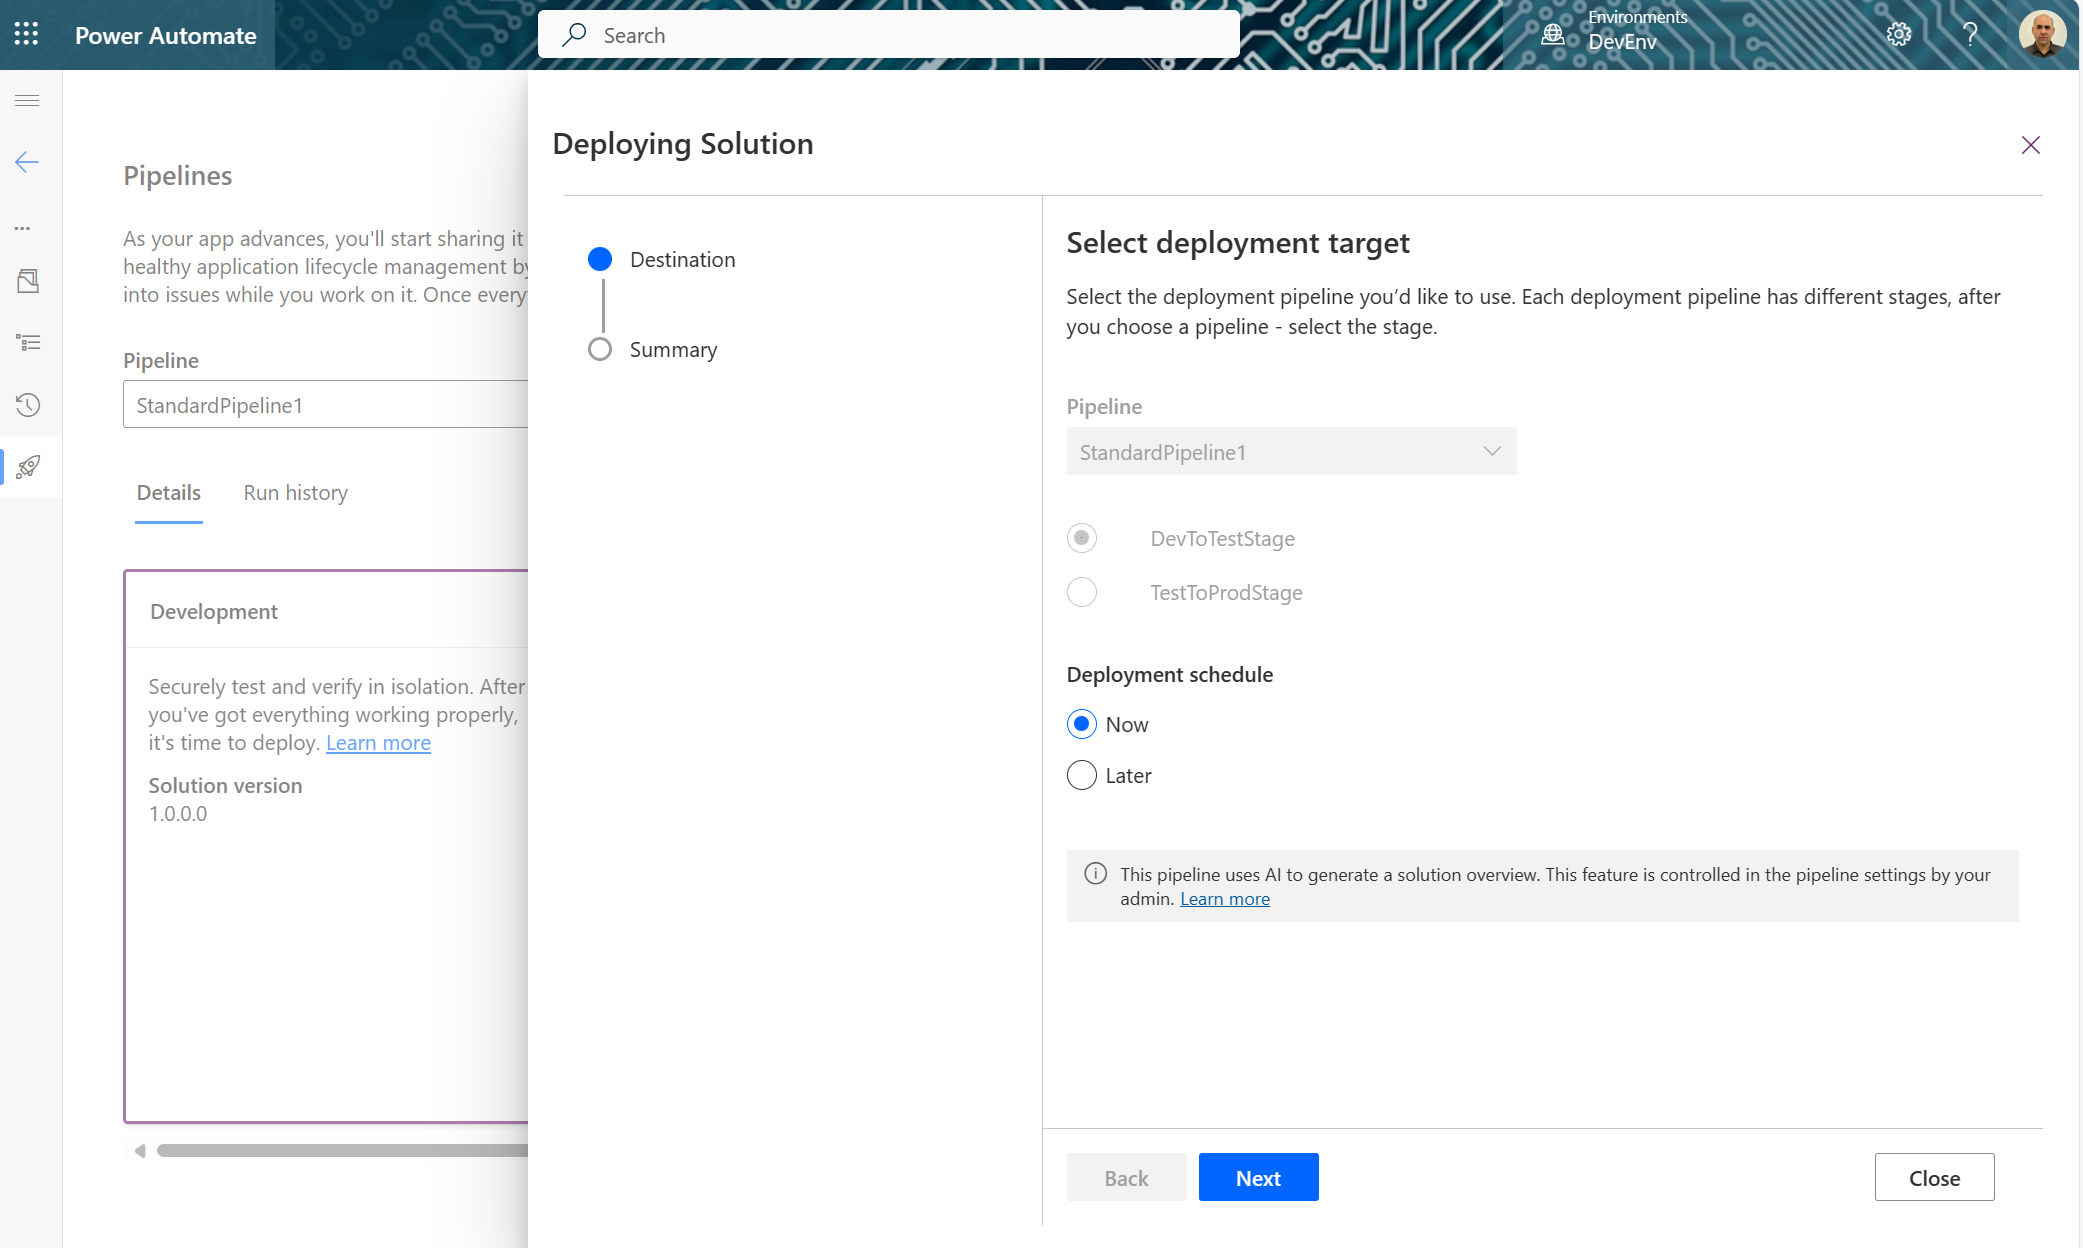The height and width of the screenshot is (1248, 2083).
Task: Open the Pipeline combo box on Pipelines page
Action: click(x=325, y=405)
